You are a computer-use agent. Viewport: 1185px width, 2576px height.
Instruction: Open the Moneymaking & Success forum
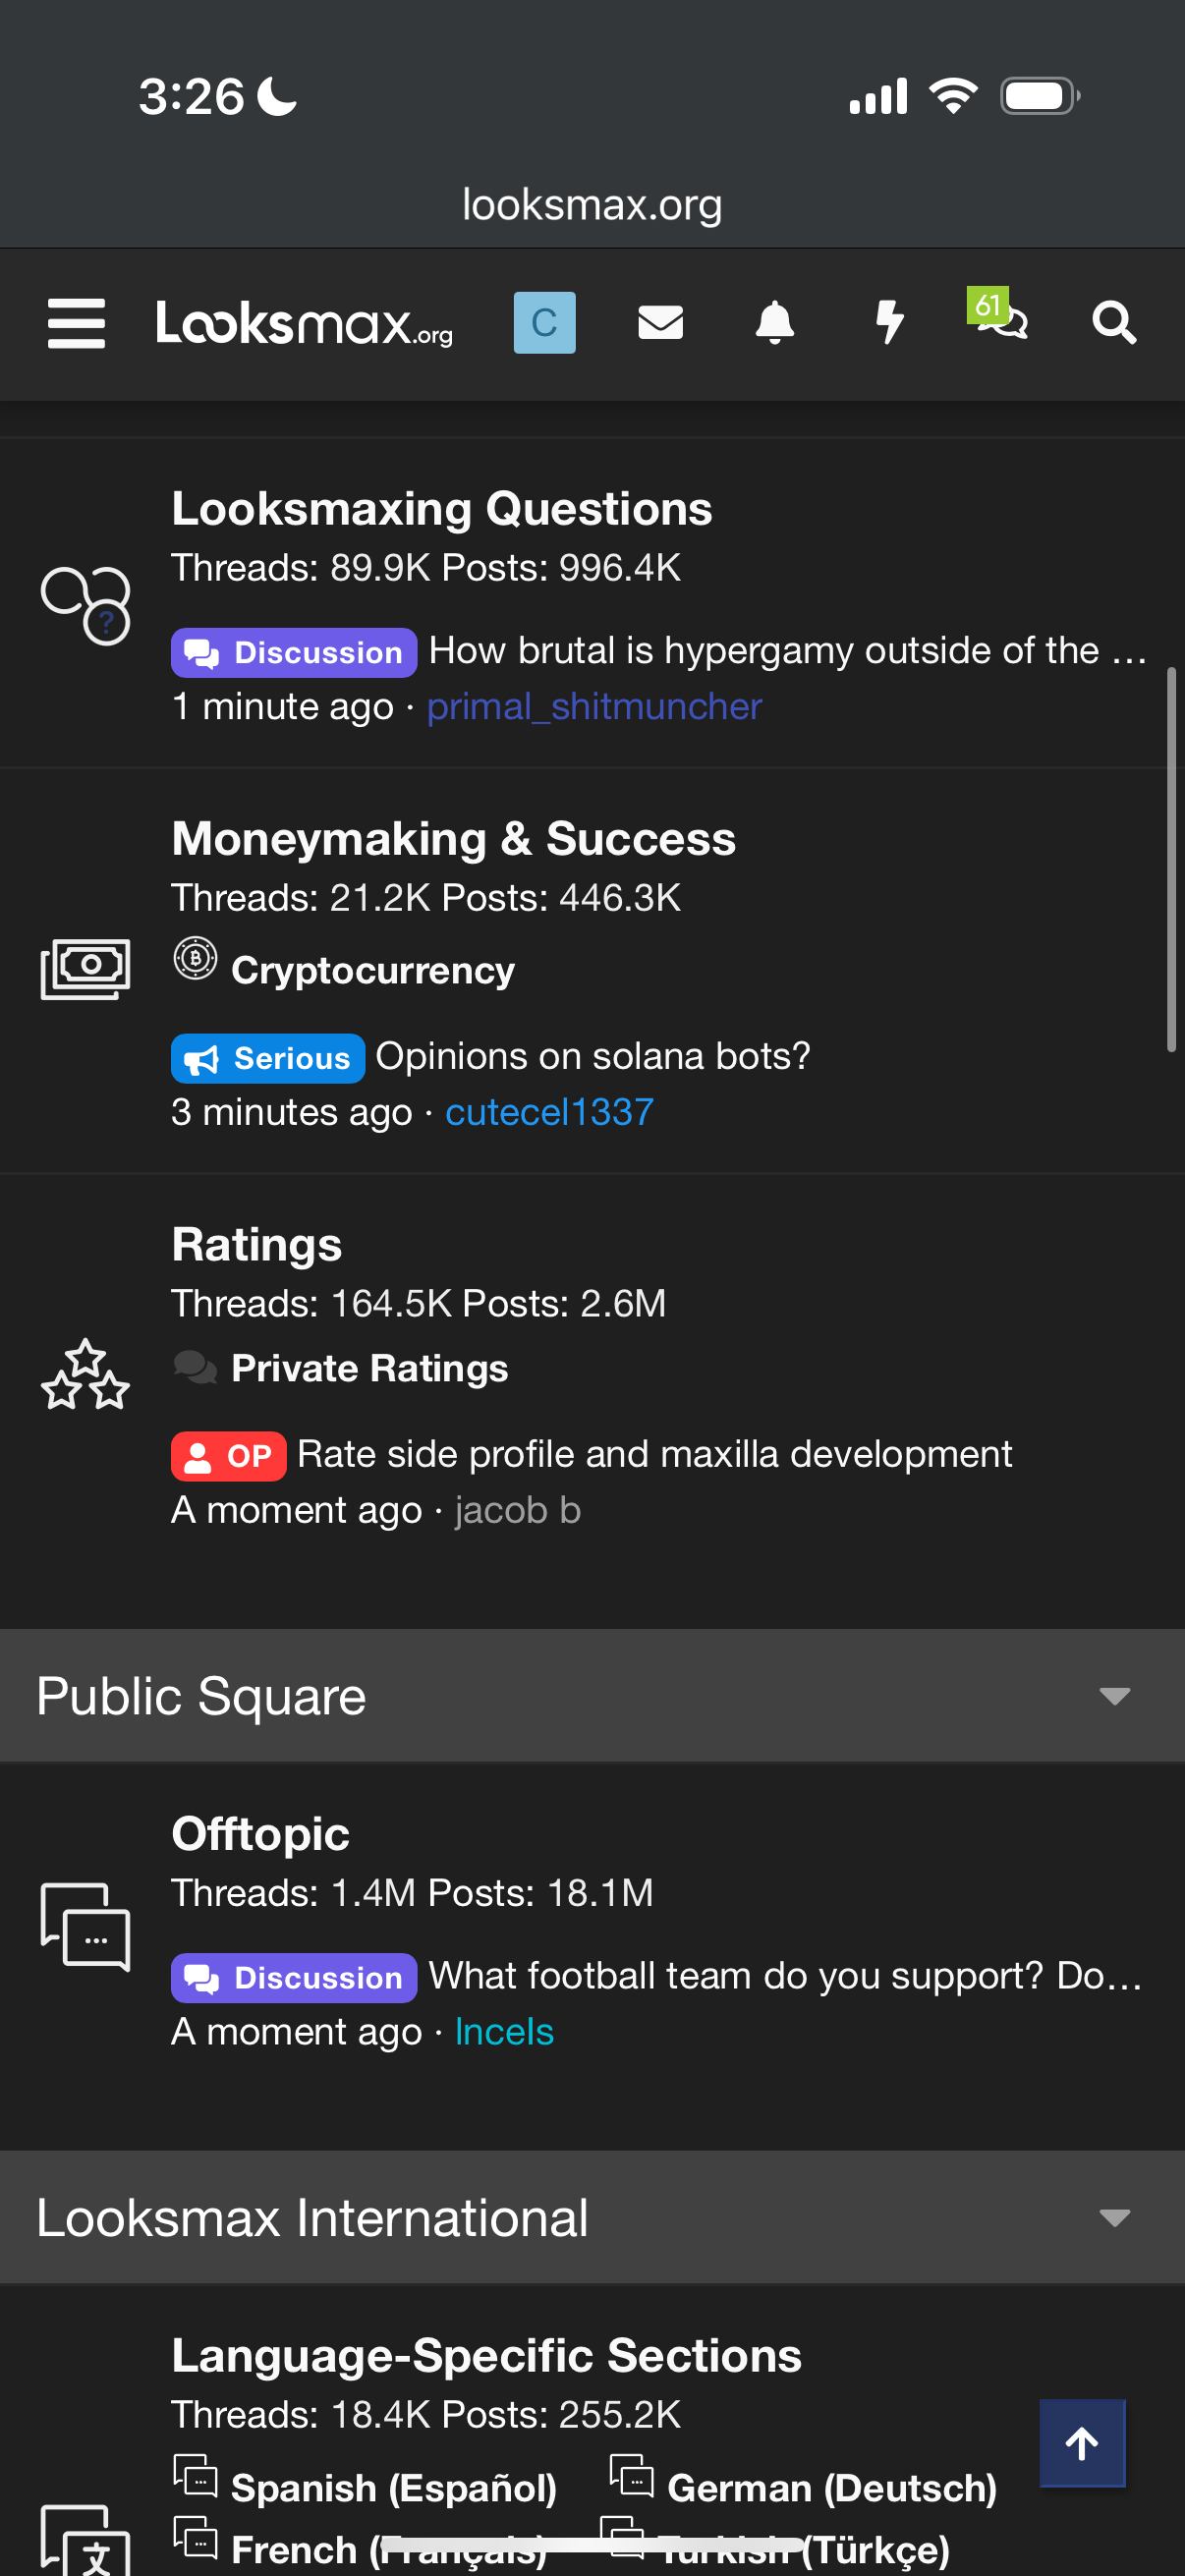[453, 839]
